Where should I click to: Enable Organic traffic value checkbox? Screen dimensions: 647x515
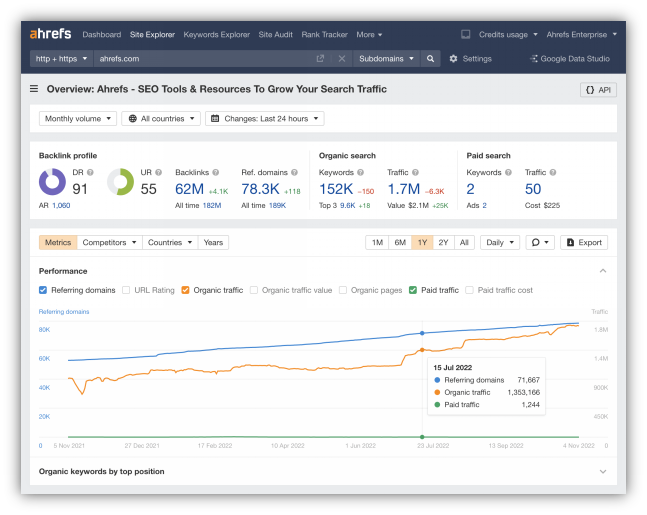[254, 290]
